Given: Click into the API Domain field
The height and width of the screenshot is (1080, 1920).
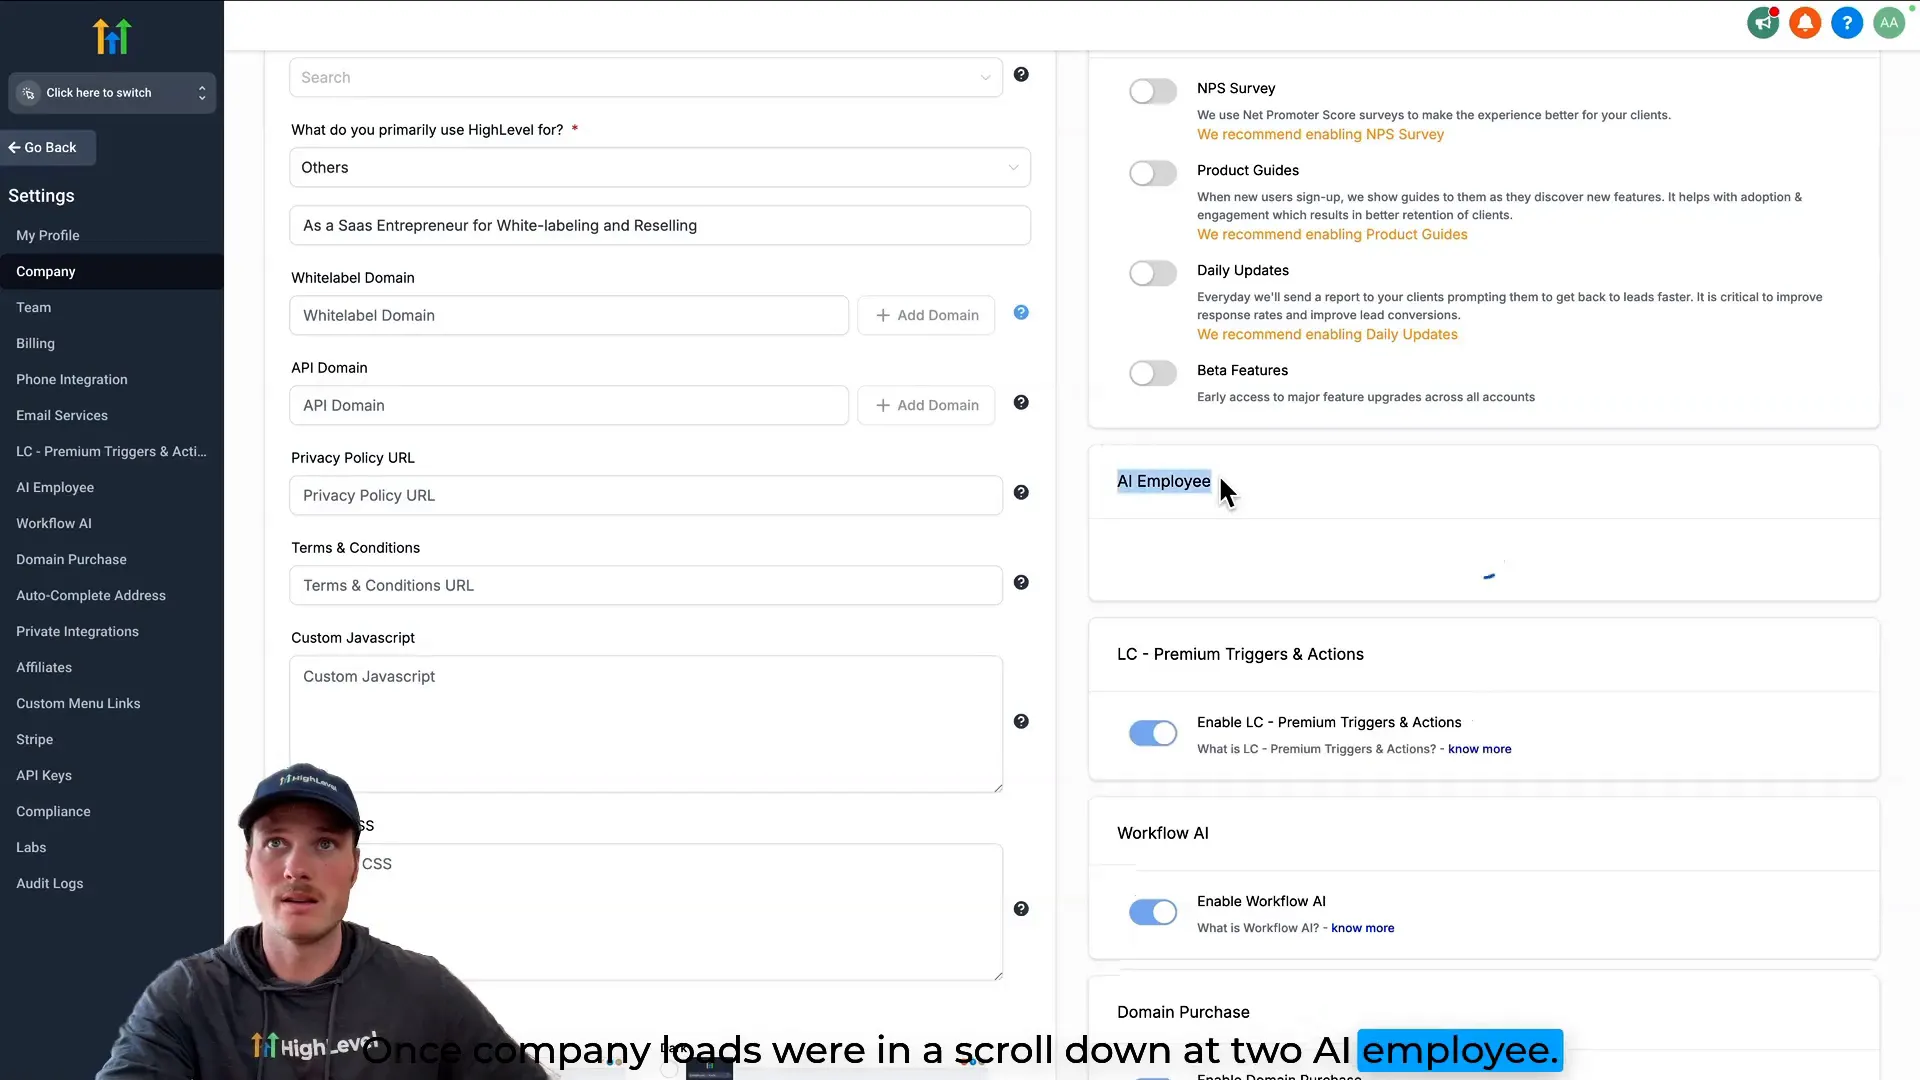Looking at the screenshot, I should 569,405.
